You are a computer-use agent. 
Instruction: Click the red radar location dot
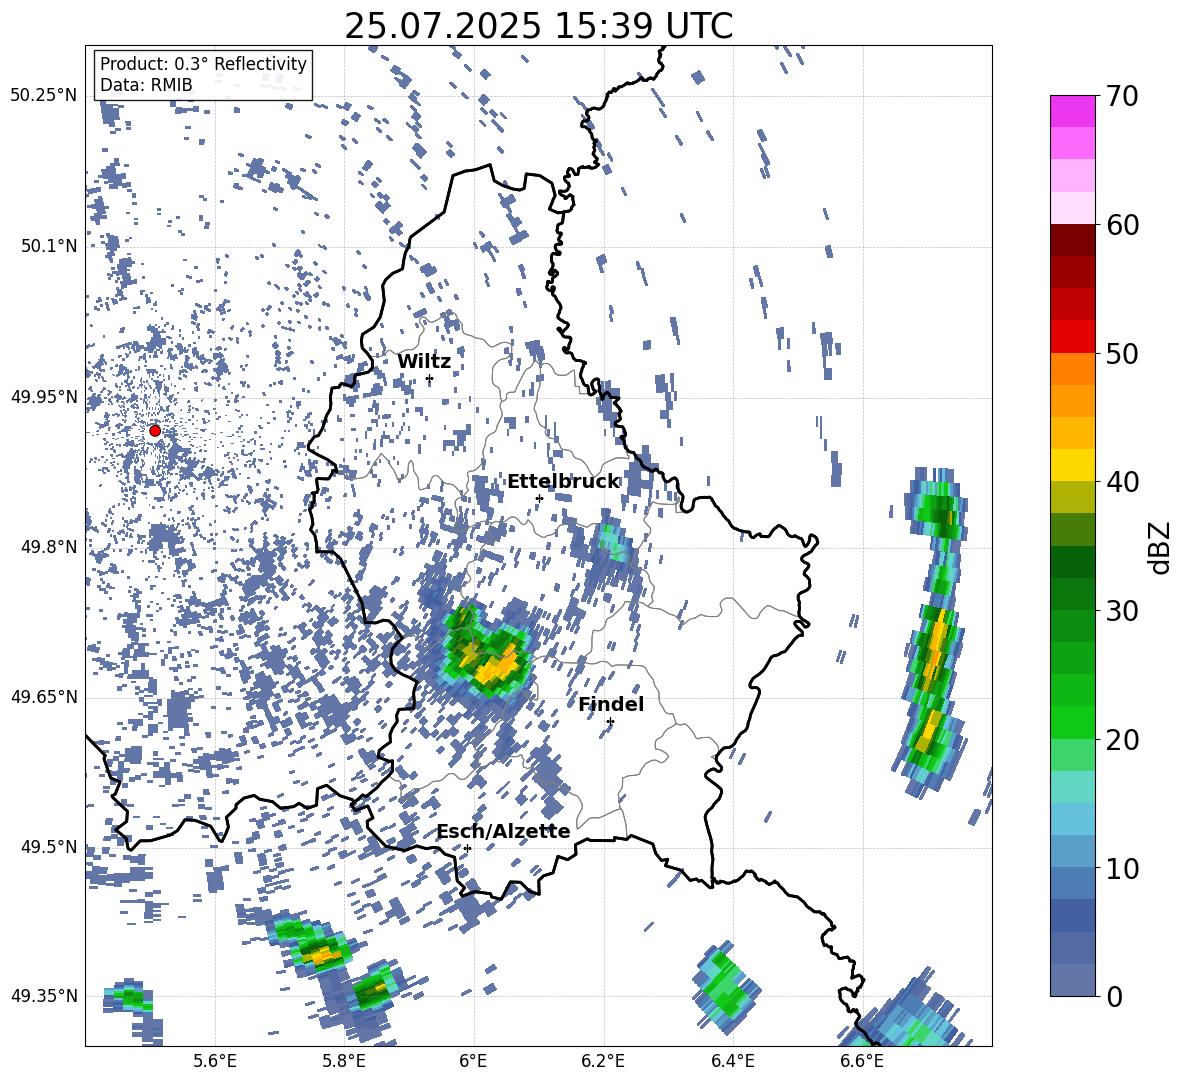coord(155,430)
